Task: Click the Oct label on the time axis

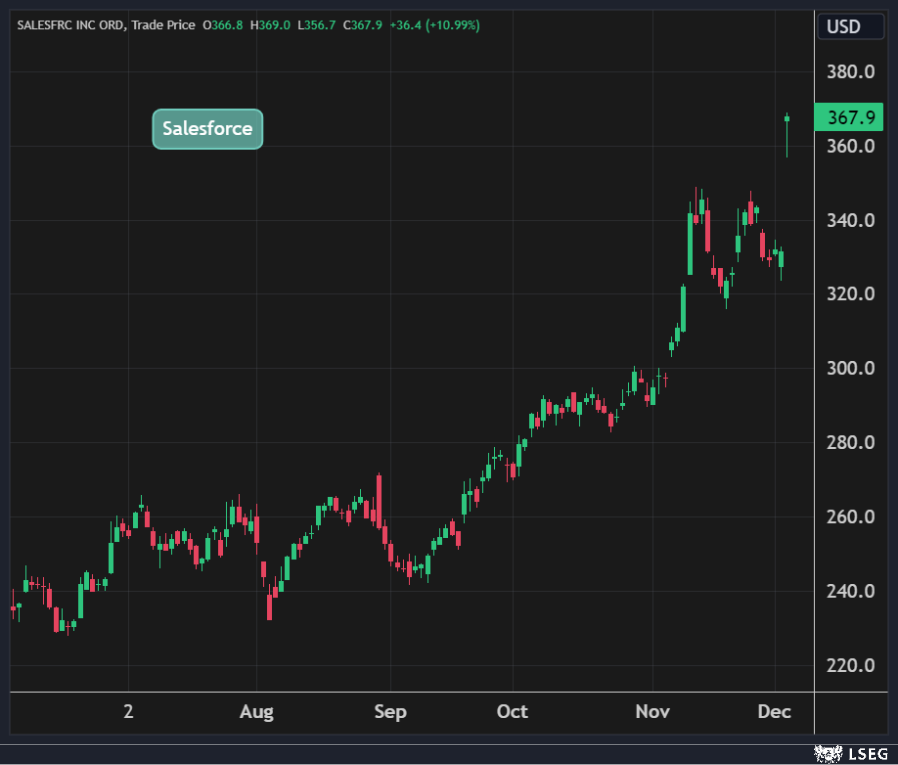Action: 512,712
